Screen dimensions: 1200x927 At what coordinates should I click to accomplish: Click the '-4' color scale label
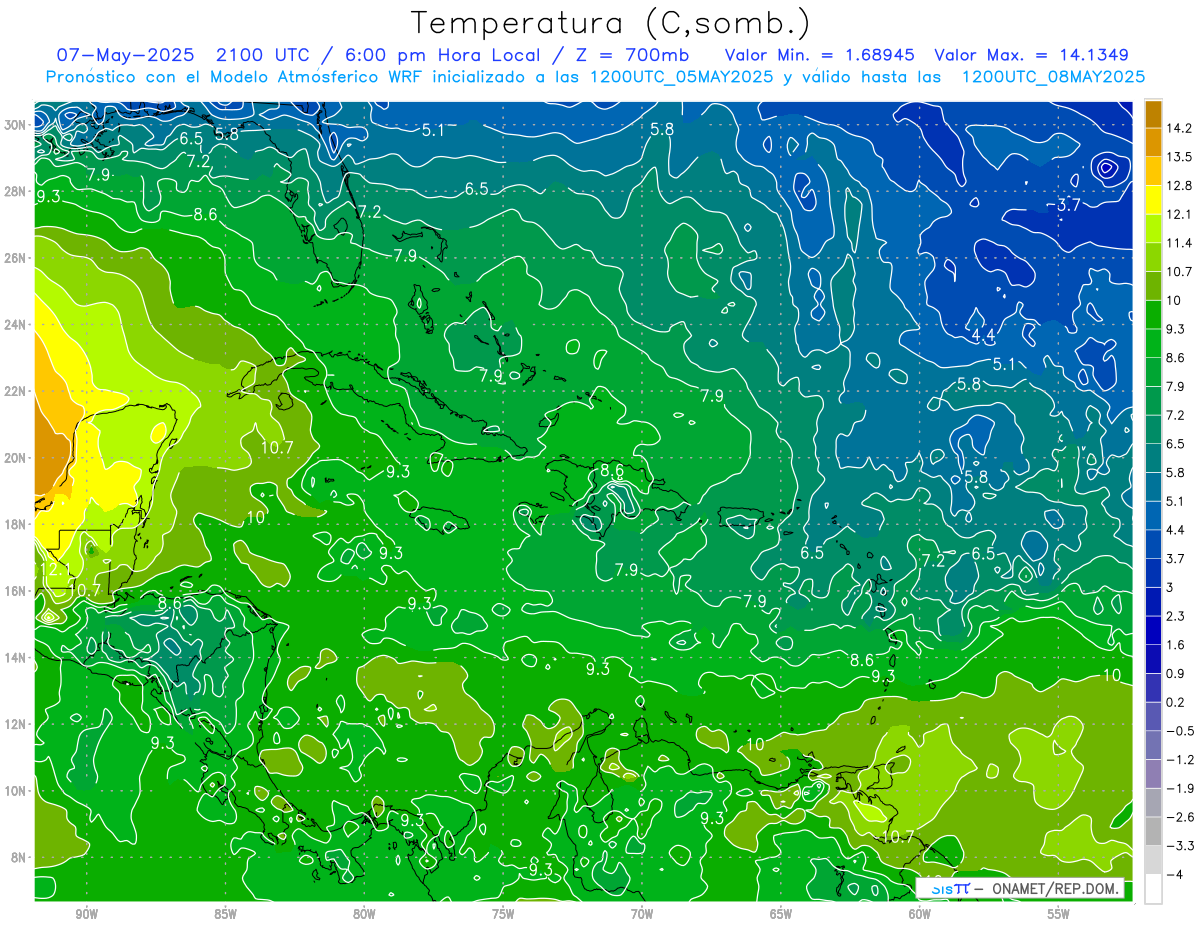1174,875
